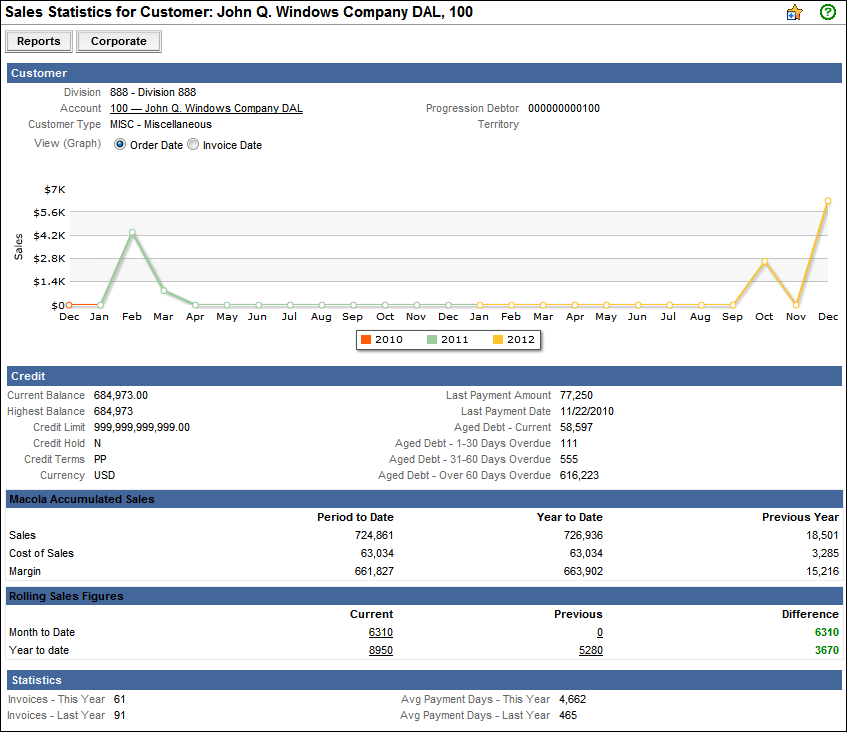Click the add to favorites star icon
847x732 pixels.
click(x=795, y=13)
